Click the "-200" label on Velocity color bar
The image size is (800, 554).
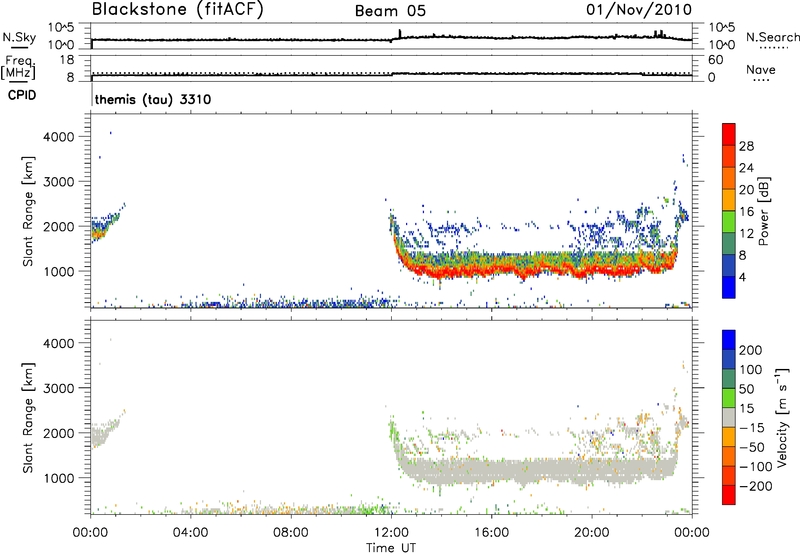pyautogui.click(x=756, y=486)
